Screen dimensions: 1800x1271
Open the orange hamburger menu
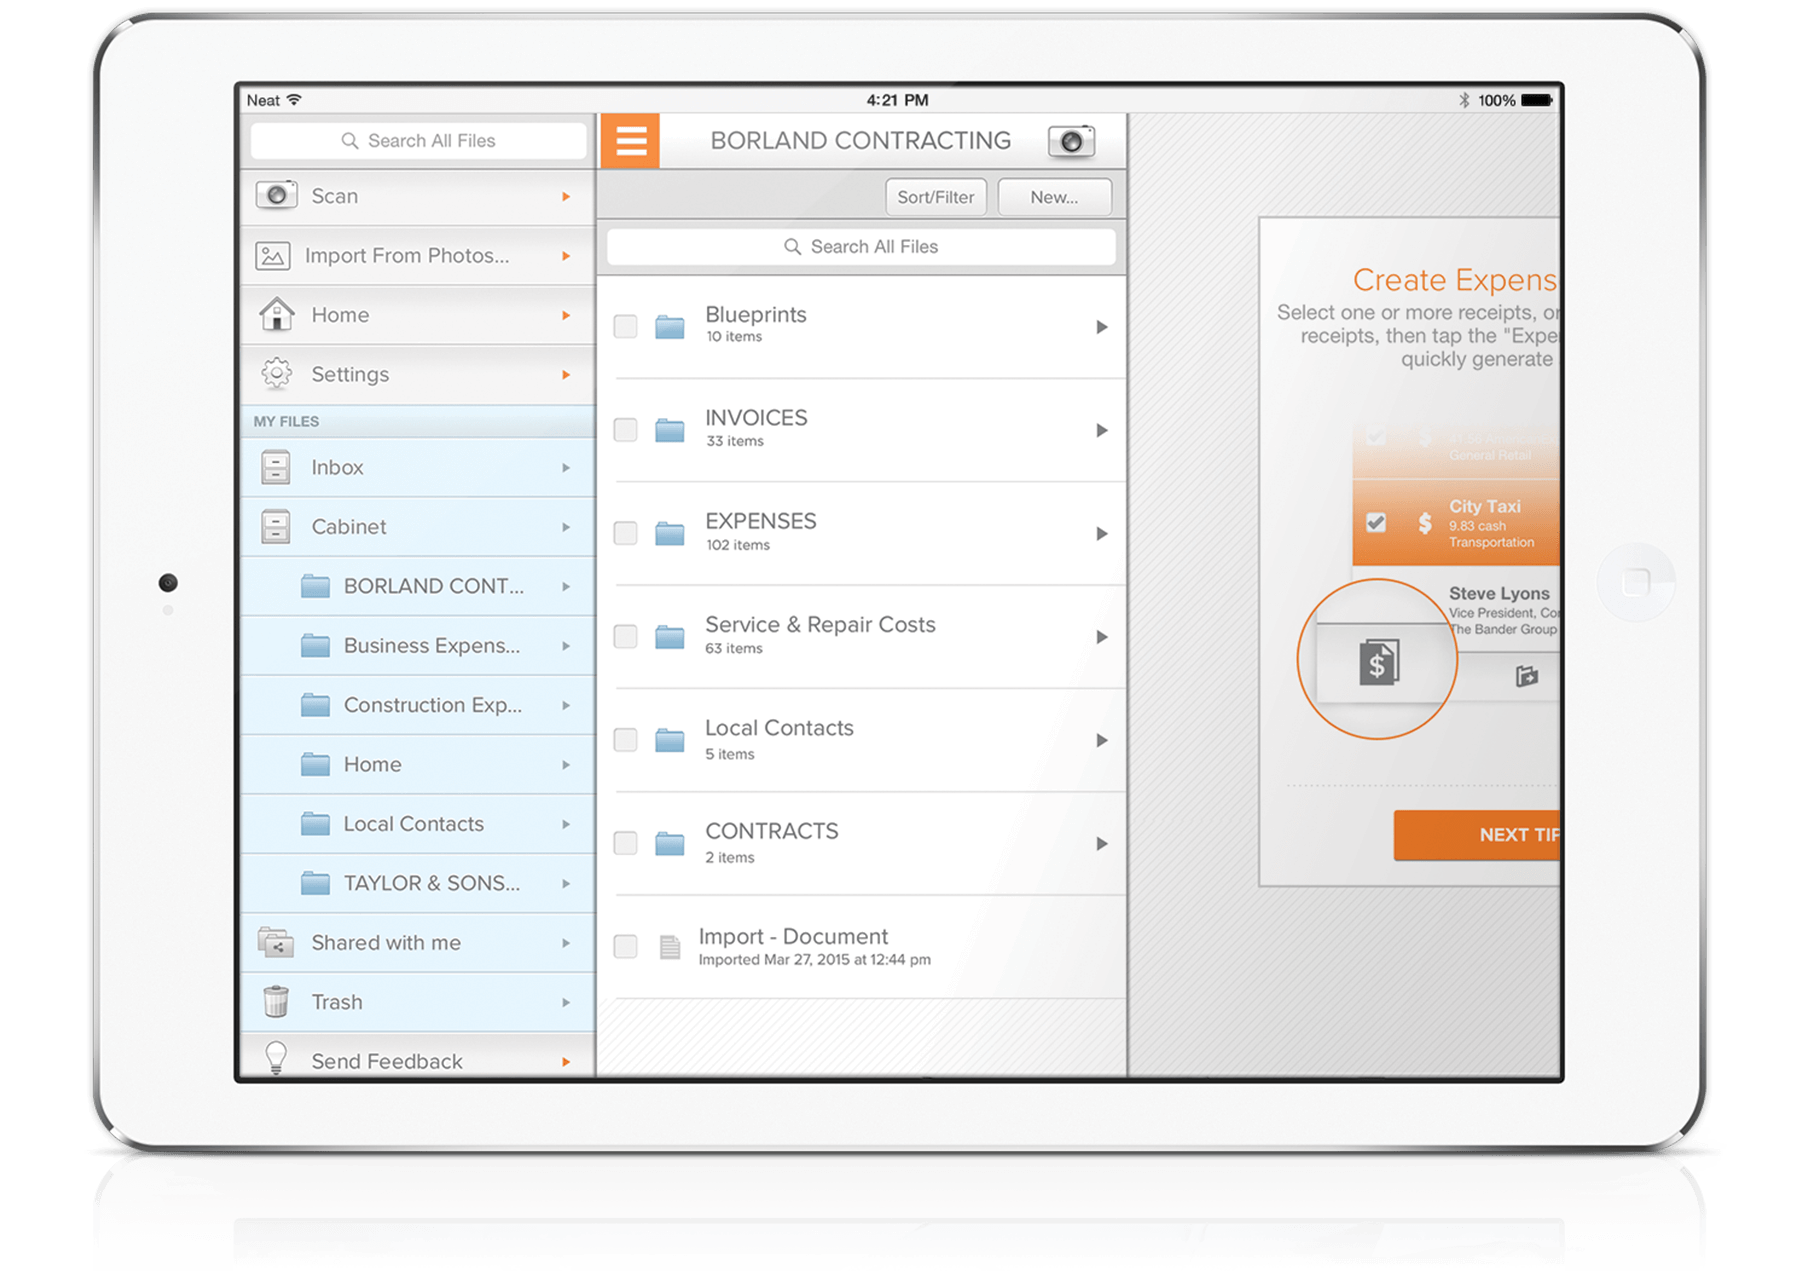tap(631, 140)
